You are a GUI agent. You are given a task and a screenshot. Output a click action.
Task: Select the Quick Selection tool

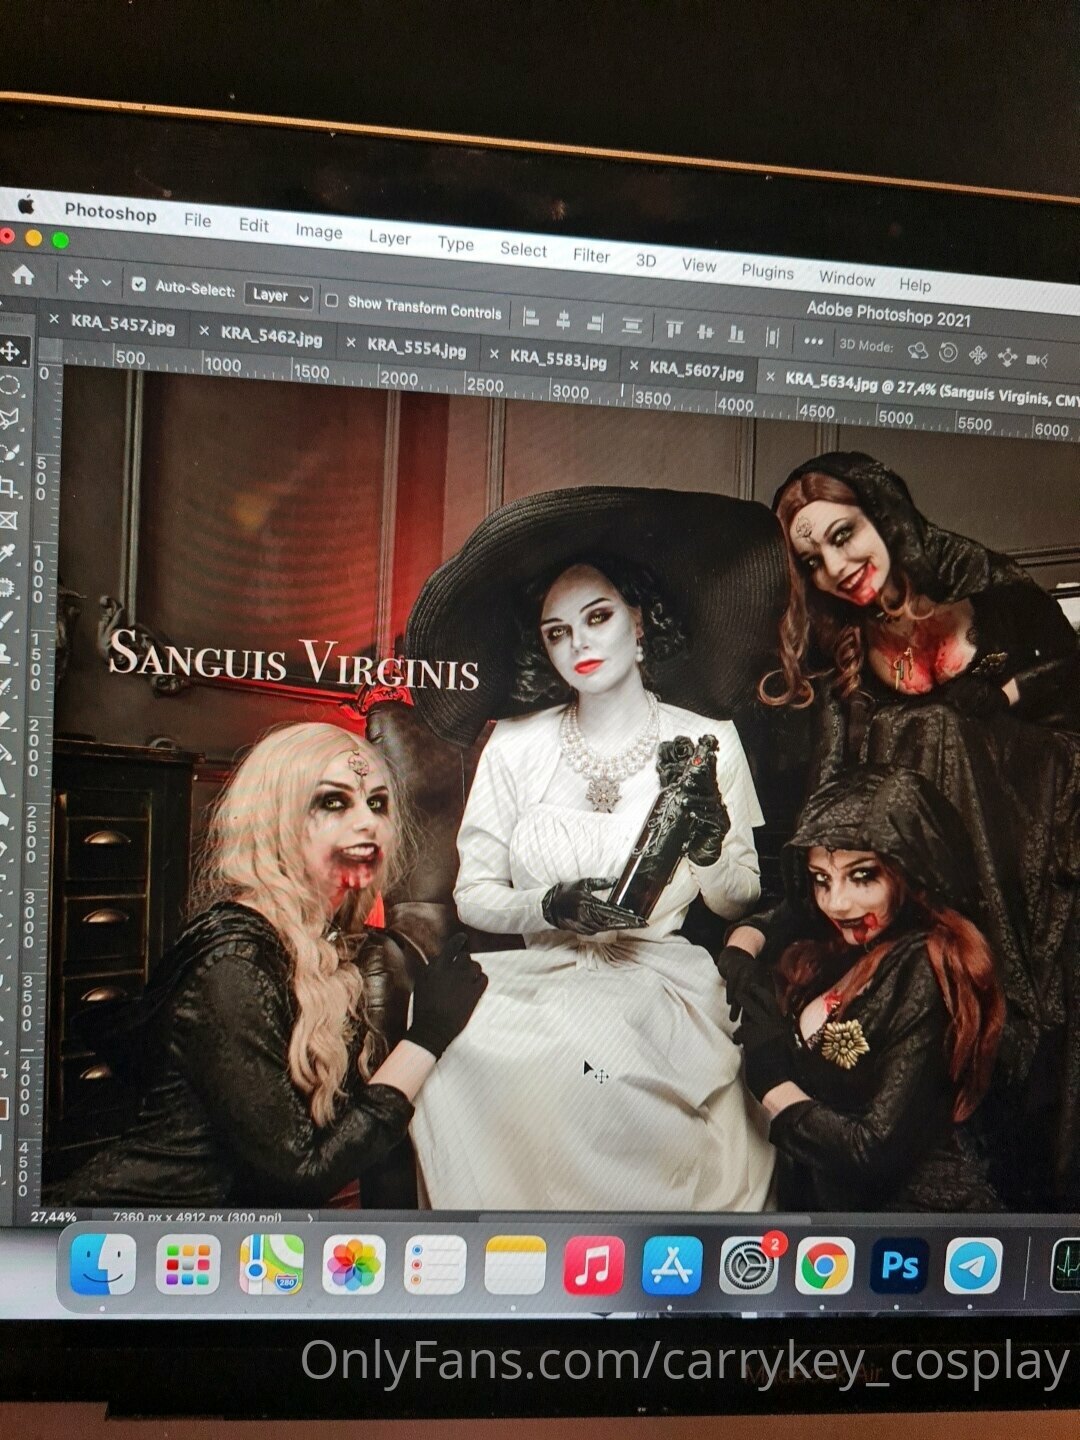10,452
